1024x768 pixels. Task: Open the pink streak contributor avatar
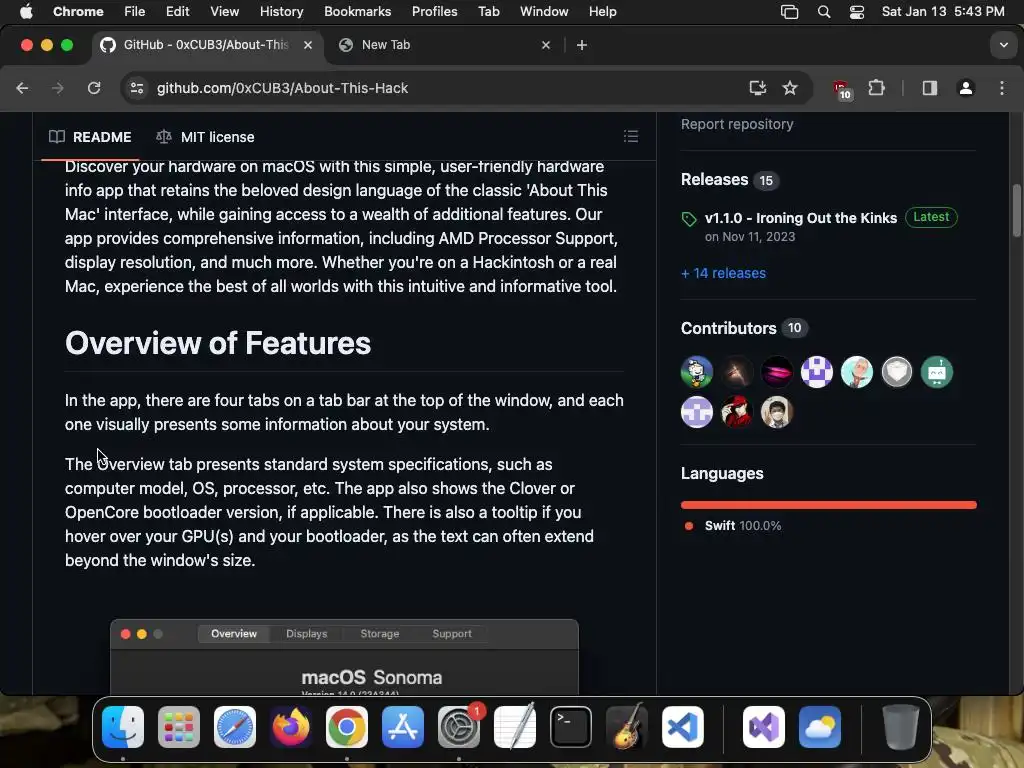pyautogui.click(x=776, y=372)
